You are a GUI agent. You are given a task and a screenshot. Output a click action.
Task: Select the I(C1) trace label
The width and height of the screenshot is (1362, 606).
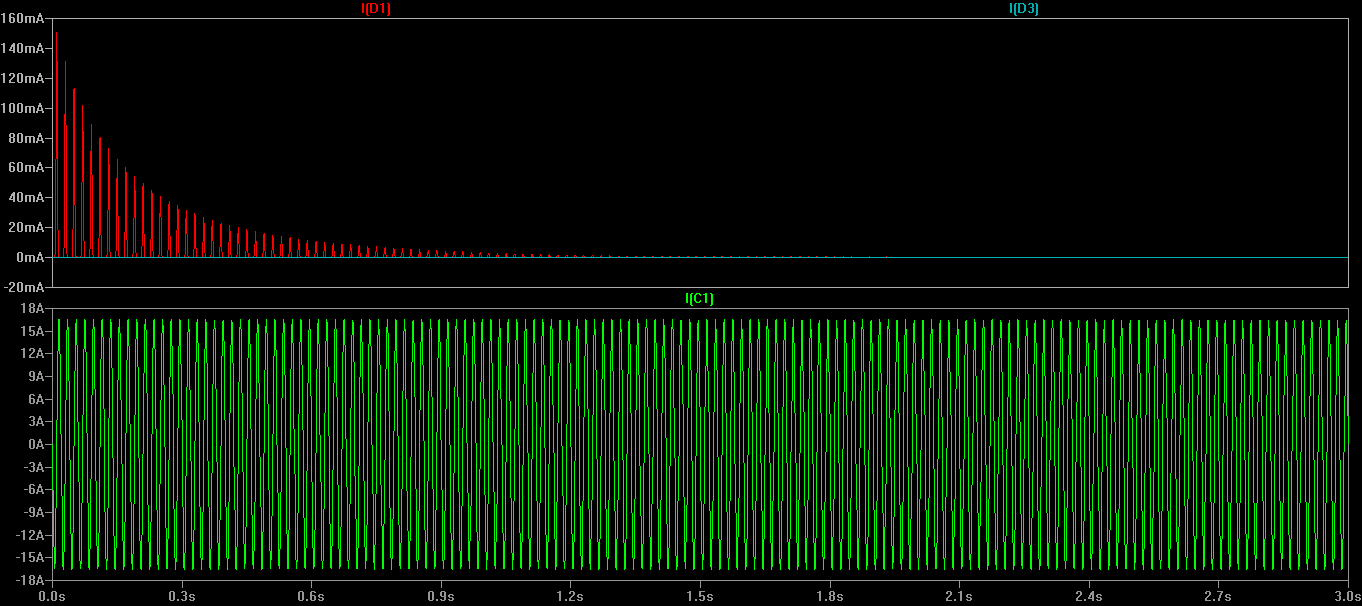[x=699, y=298]
